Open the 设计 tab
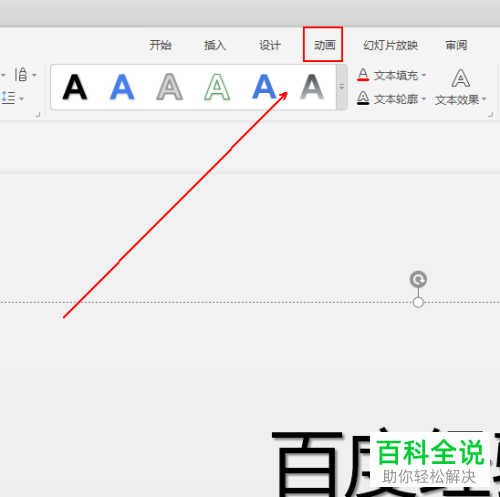This screenshot has height=497, width=500. coord(270,45)
